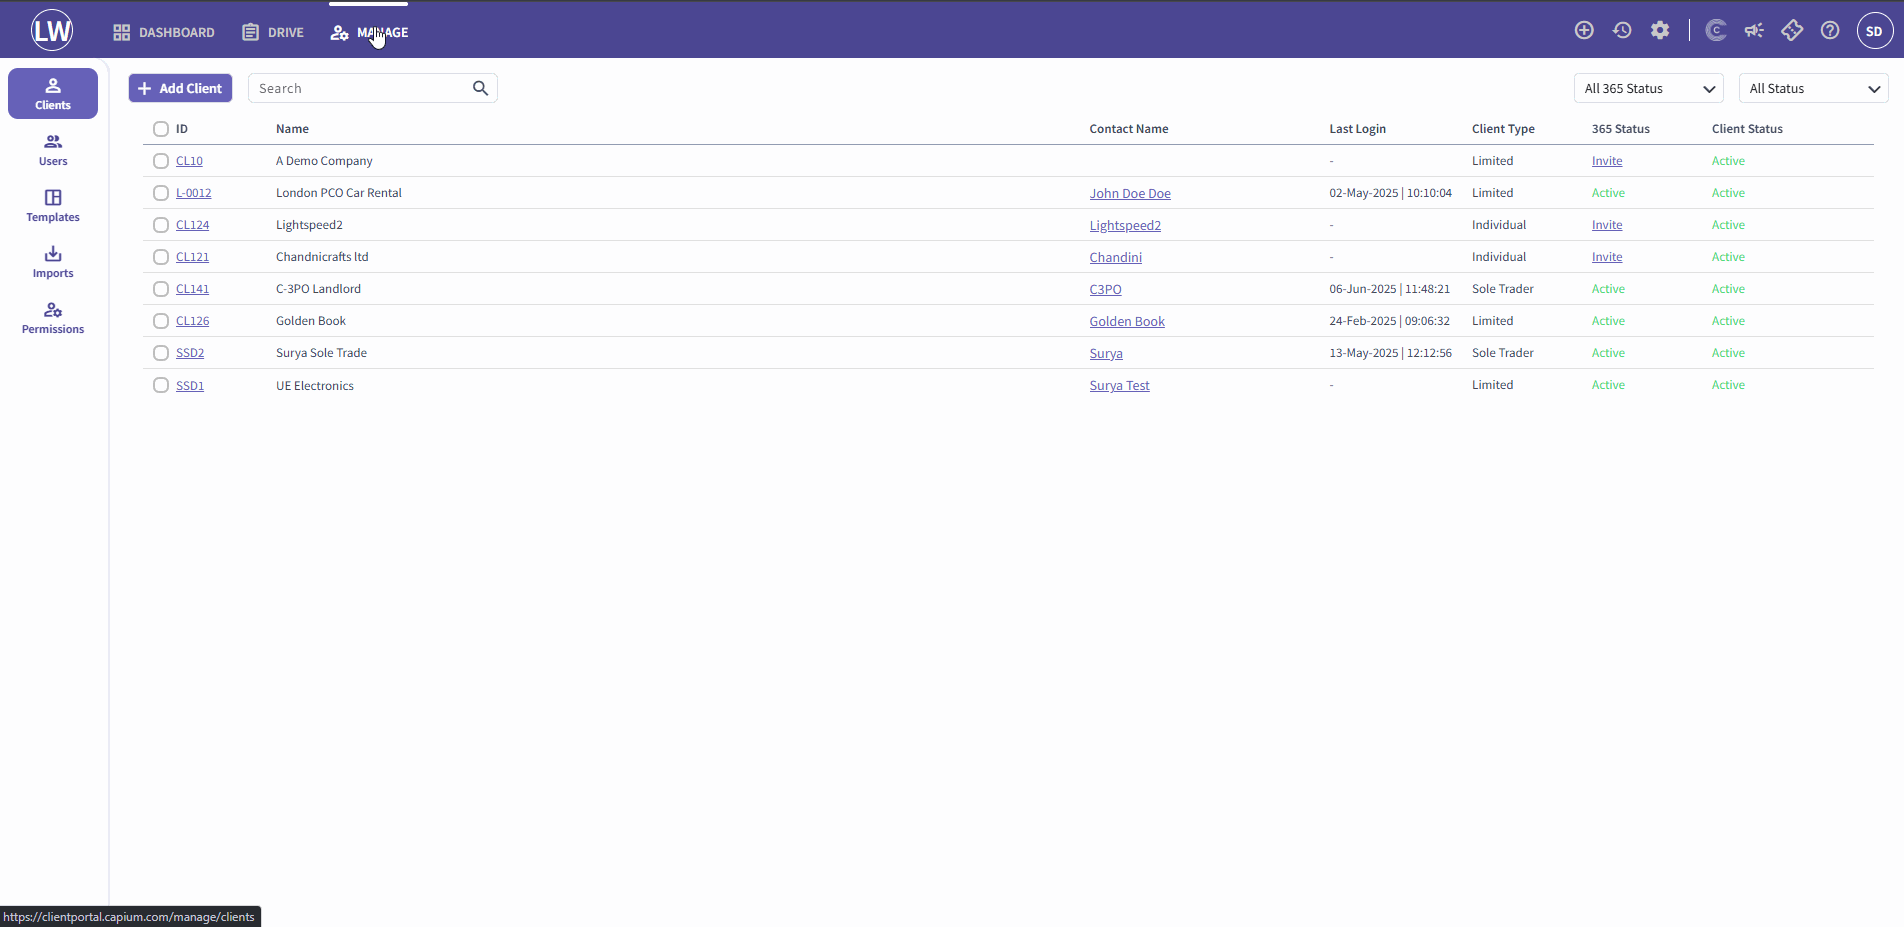The height and width of the screenshot is (927, 1904).
Task: Click UE Electronics name cell
Action: coord(315,386)
